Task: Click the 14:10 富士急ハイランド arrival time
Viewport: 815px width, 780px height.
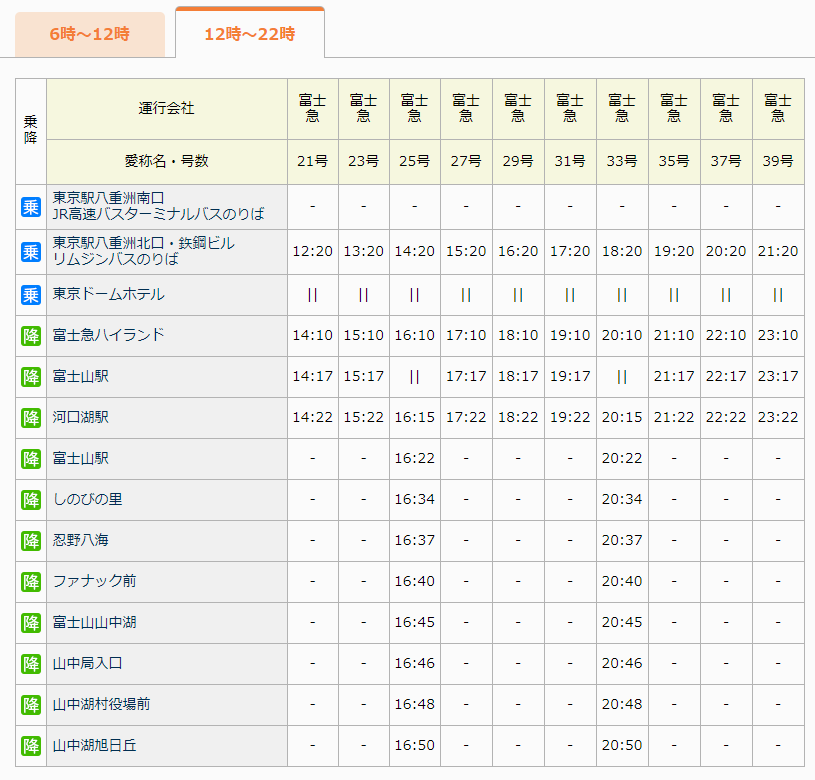Action: 312,335
